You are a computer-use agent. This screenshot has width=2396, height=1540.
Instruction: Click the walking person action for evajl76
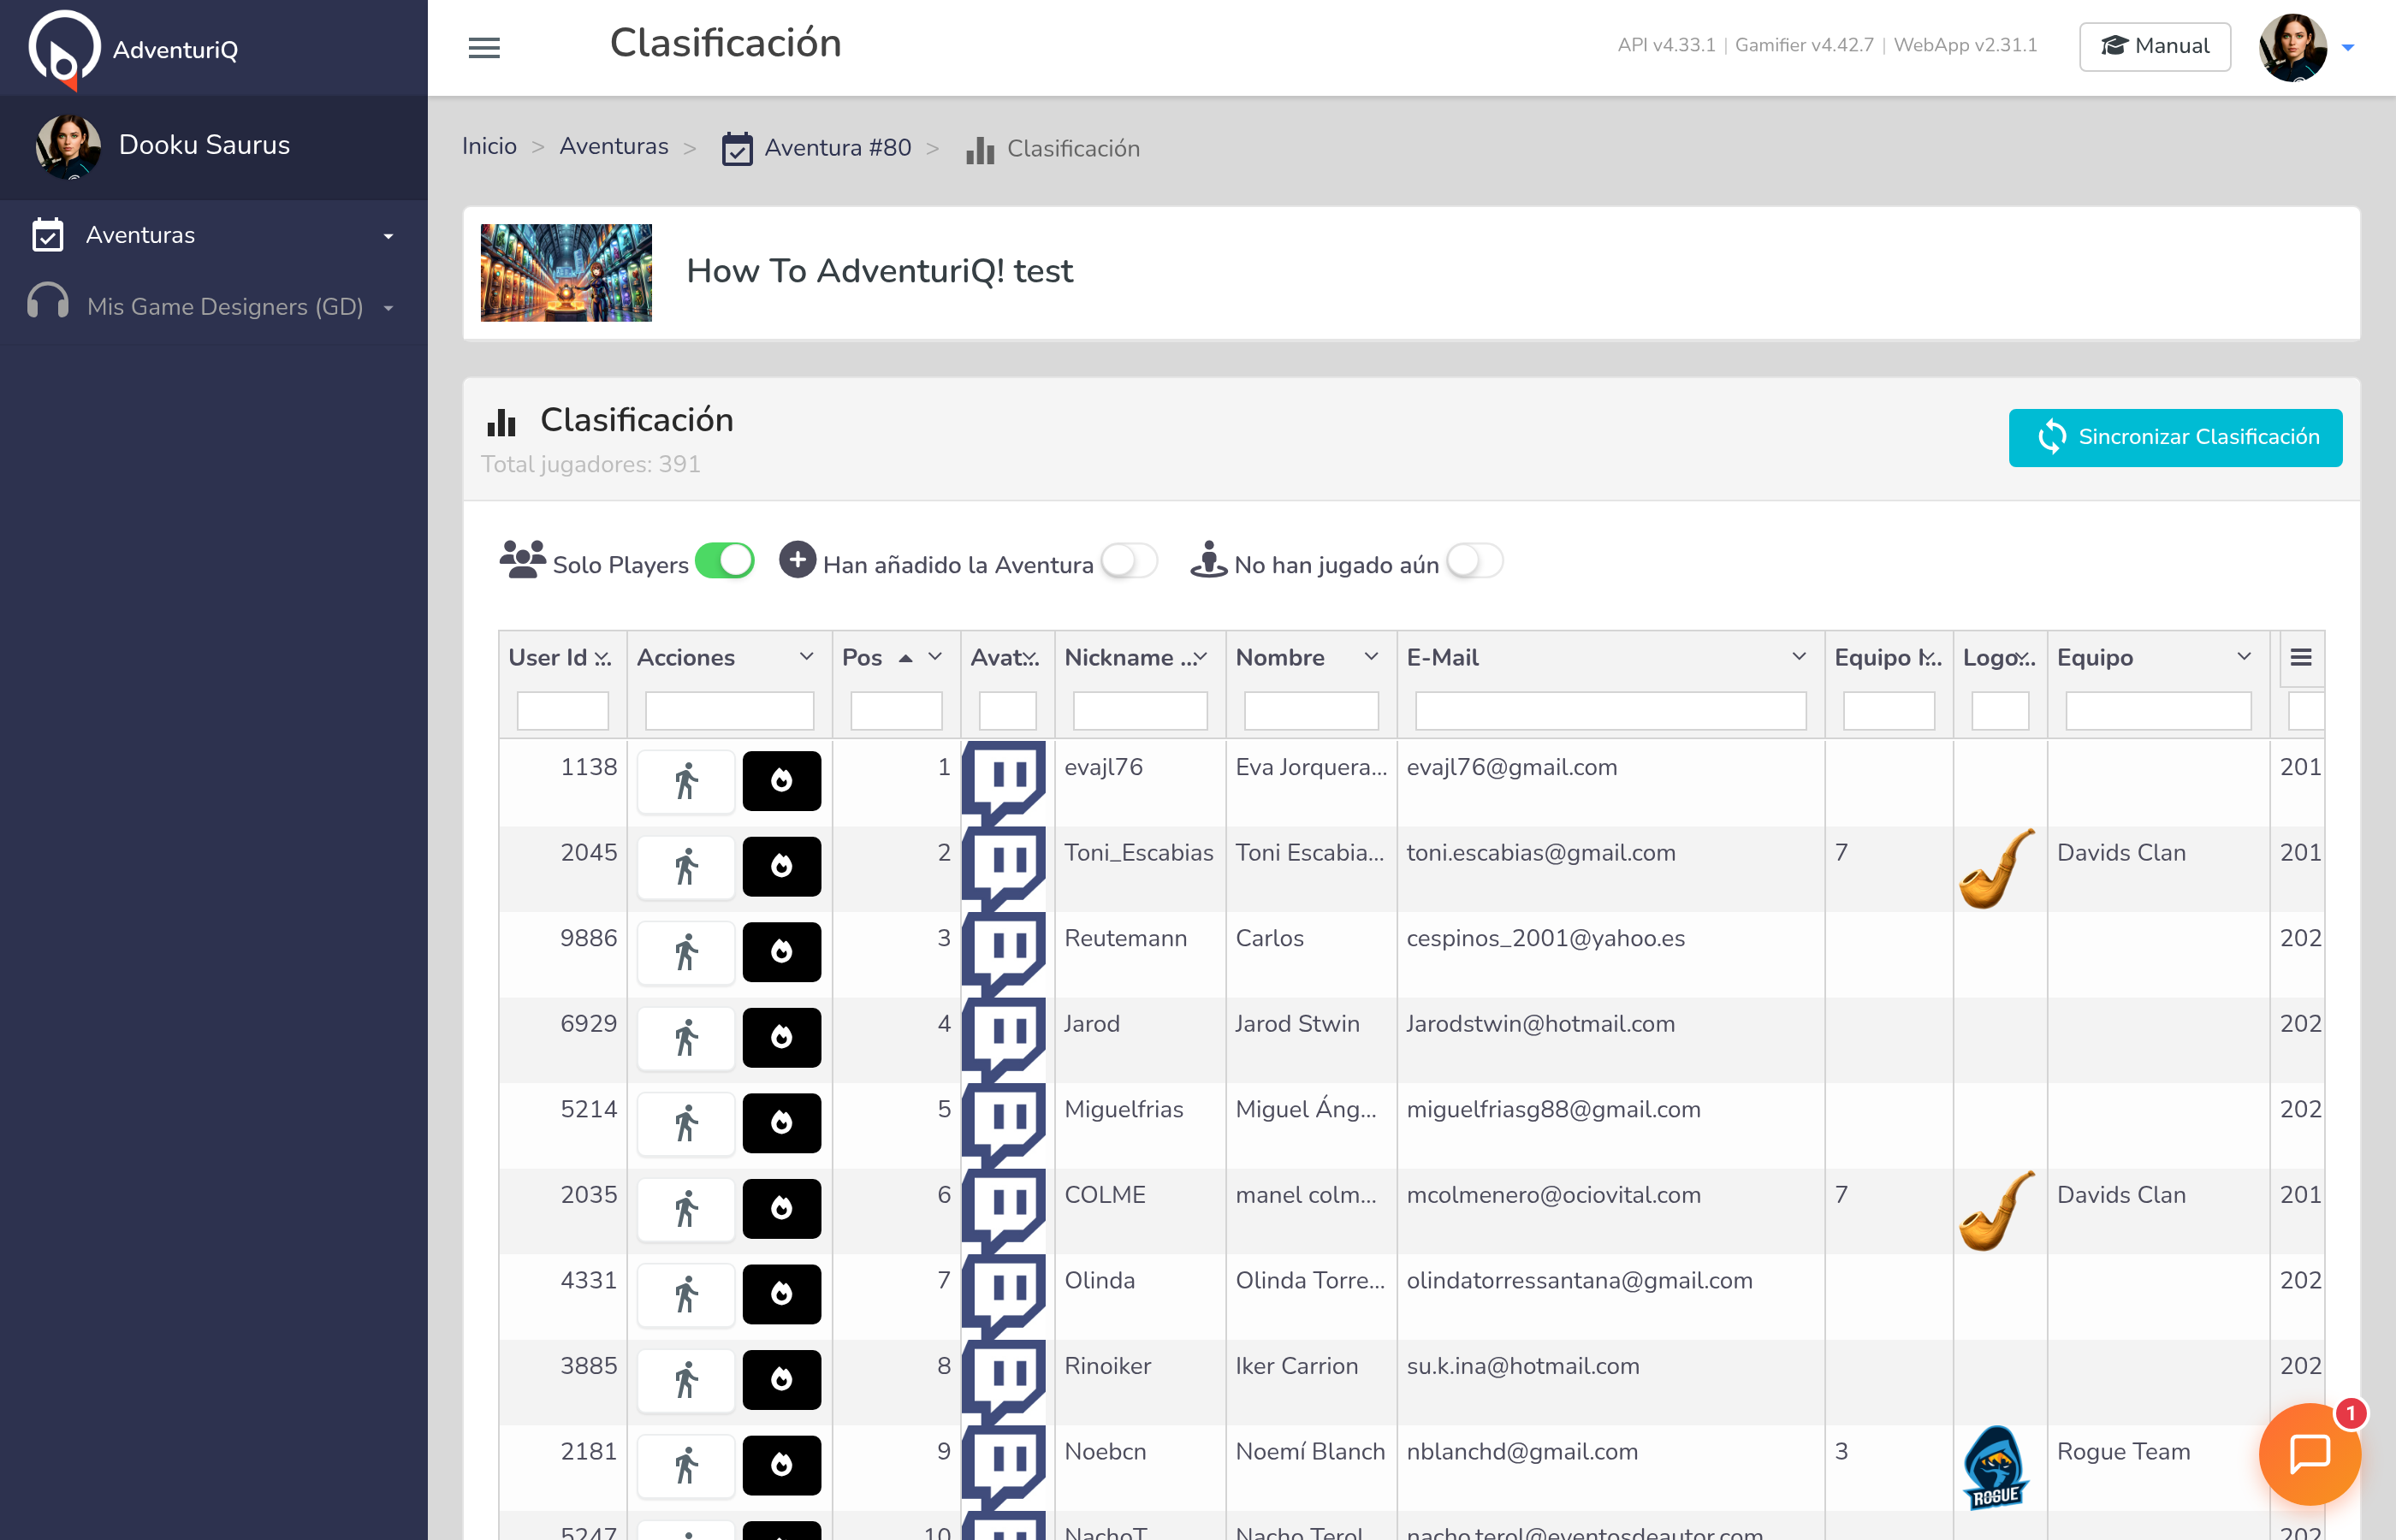point(686,781)
